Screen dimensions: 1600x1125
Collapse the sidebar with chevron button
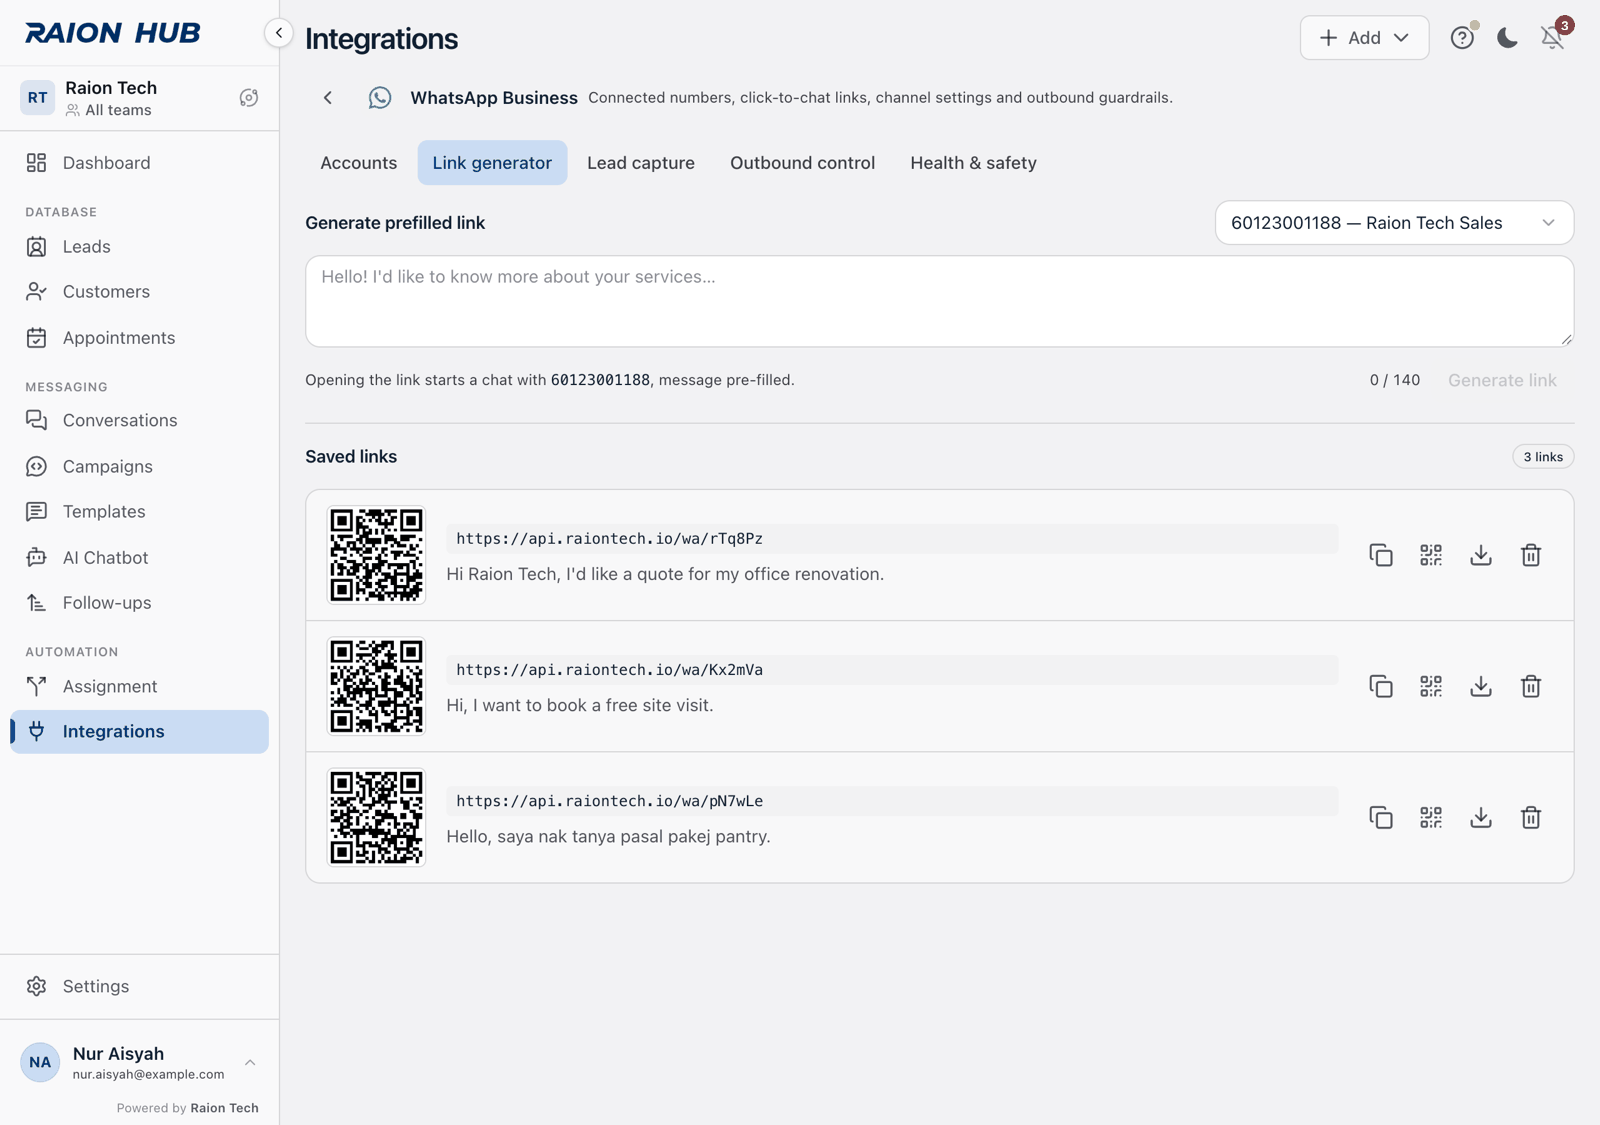click(x=279, y=33)
